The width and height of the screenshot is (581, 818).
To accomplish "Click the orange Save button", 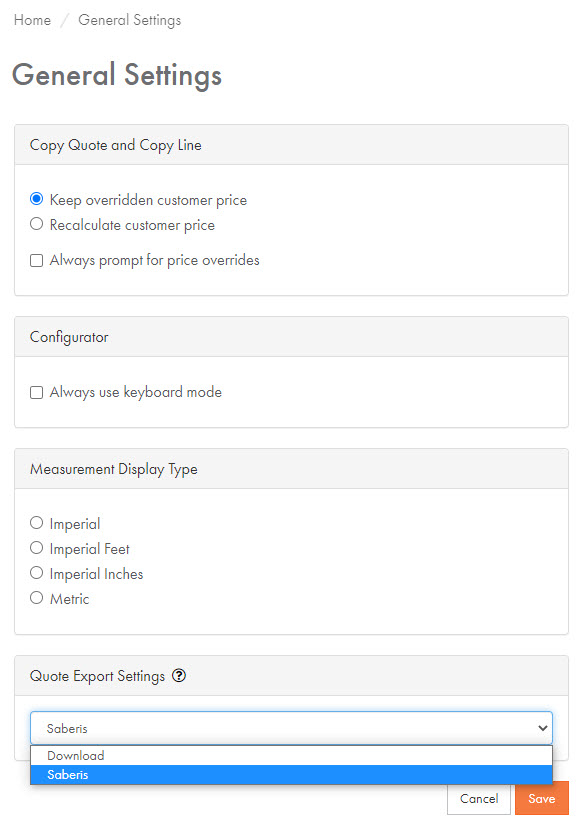I will 542,798.
